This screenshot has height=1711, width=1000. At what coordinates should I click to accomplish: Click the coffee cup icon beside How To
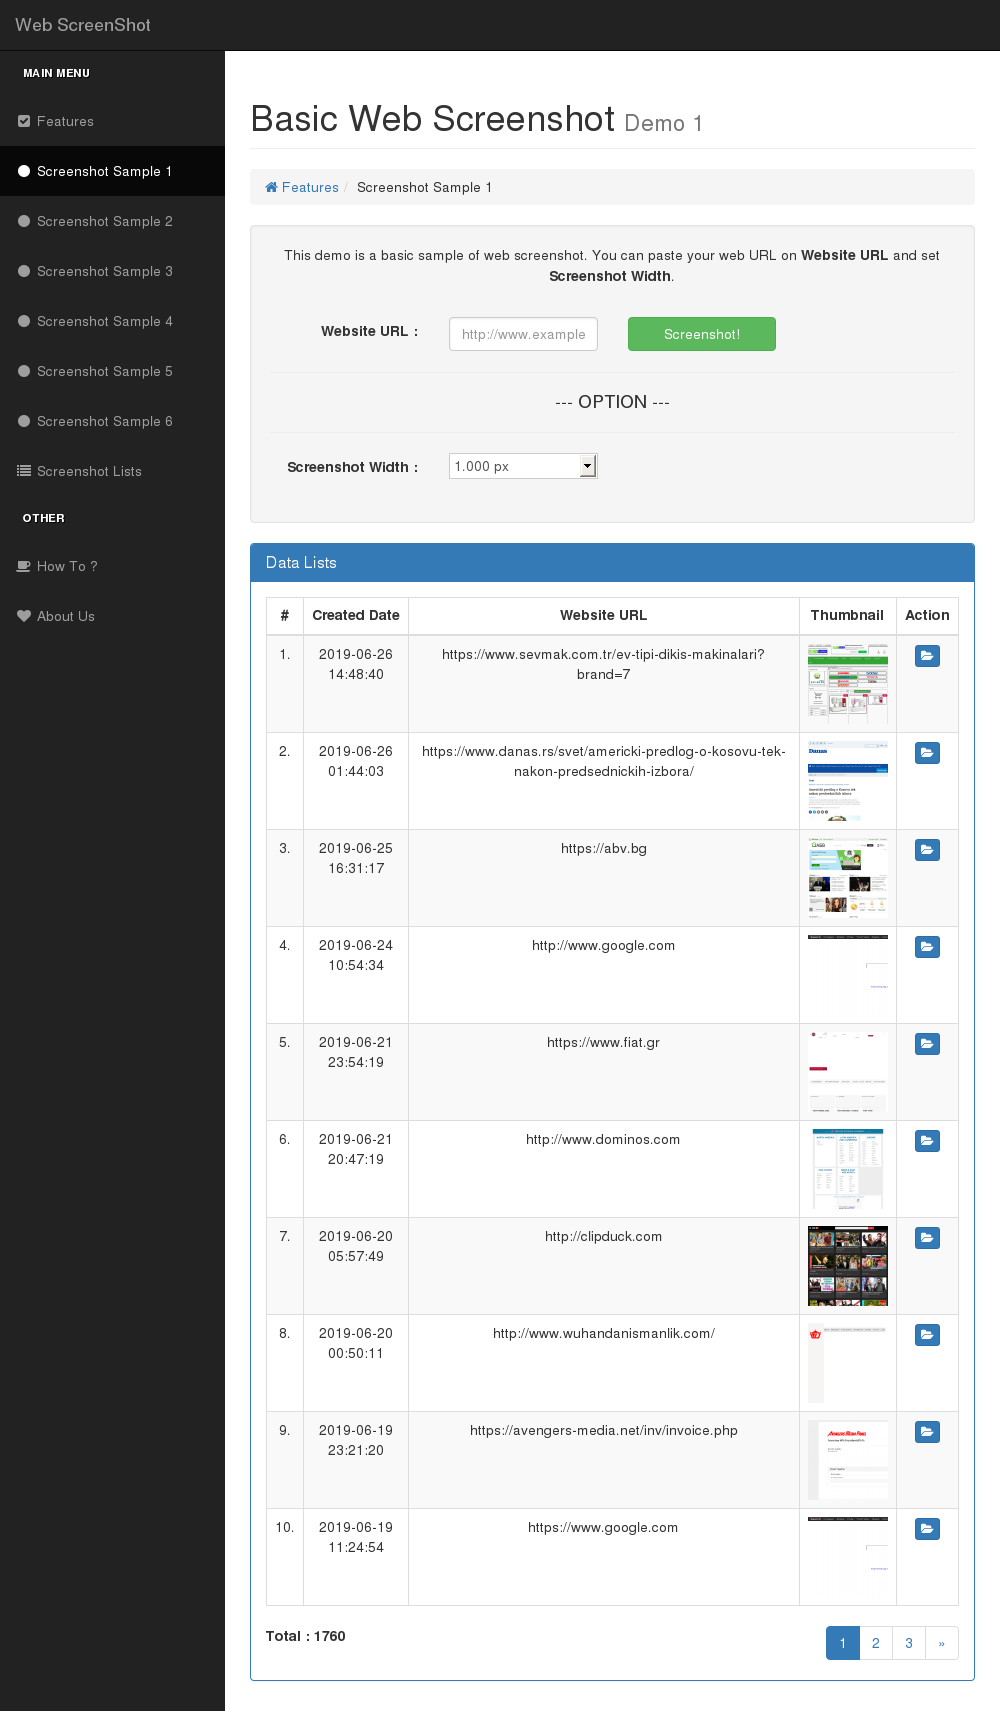(x=24, y=566)
